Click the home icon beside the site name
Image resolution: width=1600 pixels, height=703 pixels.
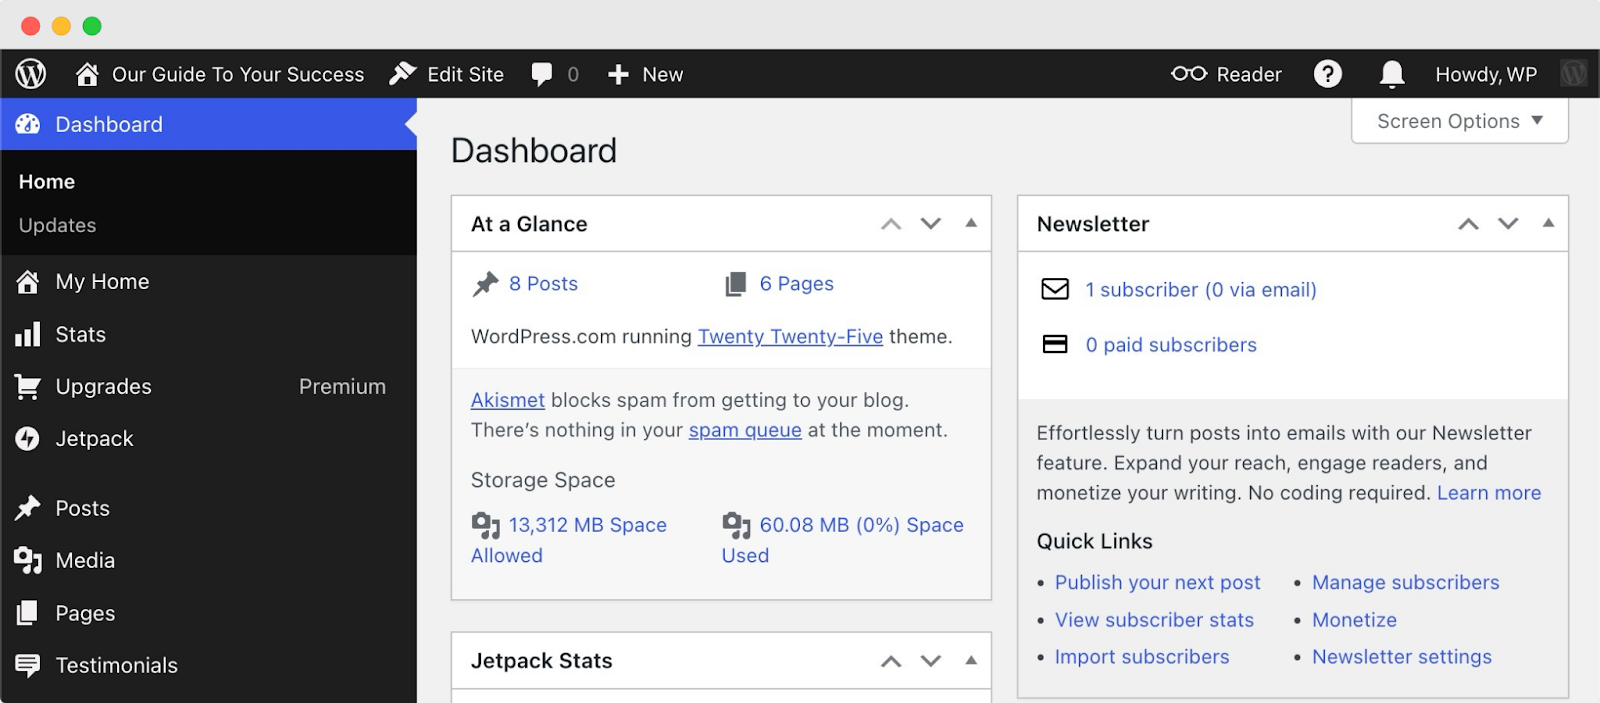(x=87, y=74)
